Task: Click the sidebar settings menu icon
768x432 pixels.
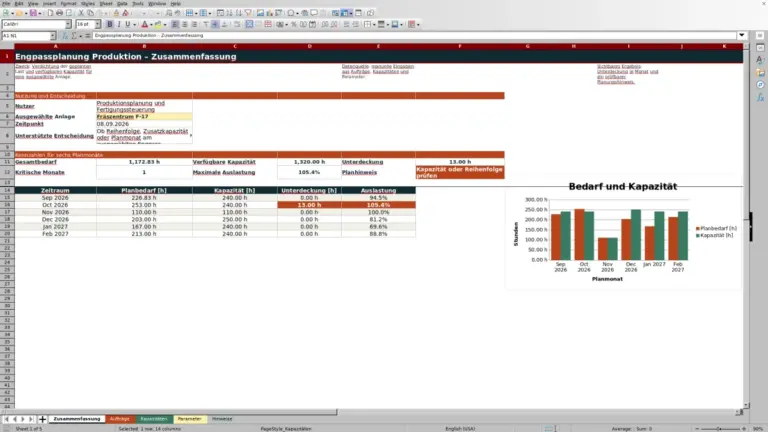Action: click(760, 35)
